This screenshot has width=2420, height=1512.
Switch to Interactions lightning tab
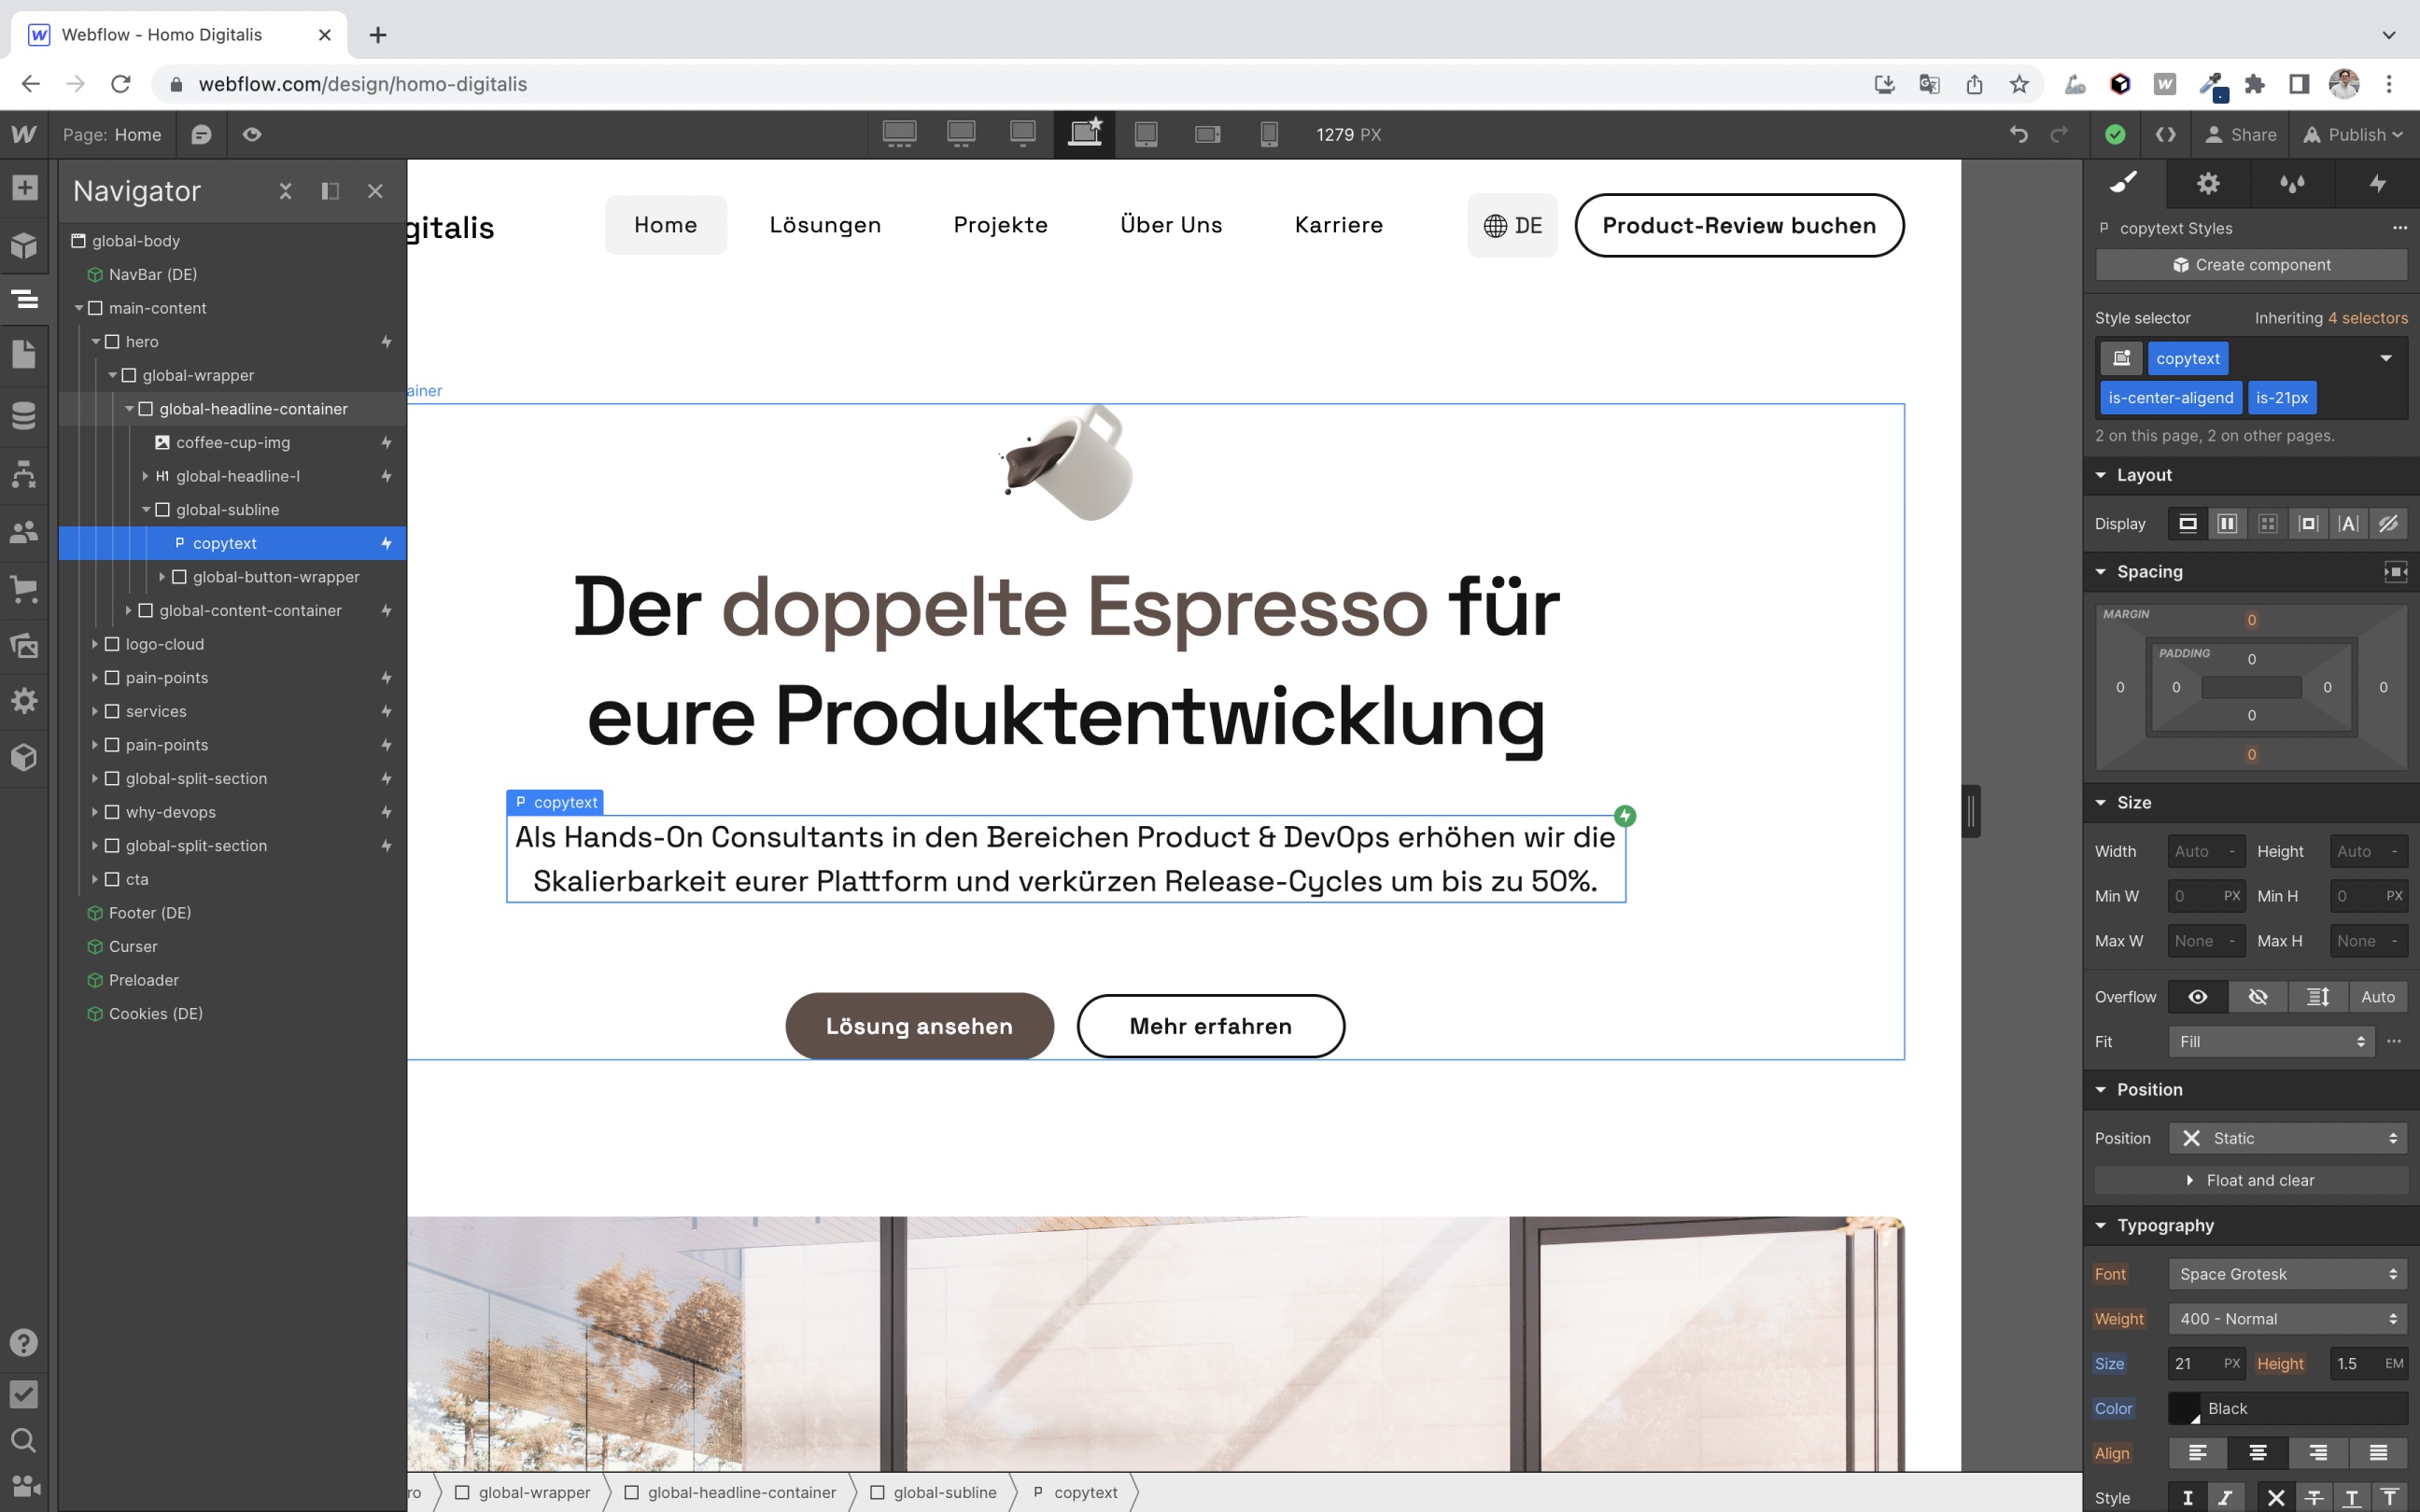pyautogui.click(x=2377, y=184)
